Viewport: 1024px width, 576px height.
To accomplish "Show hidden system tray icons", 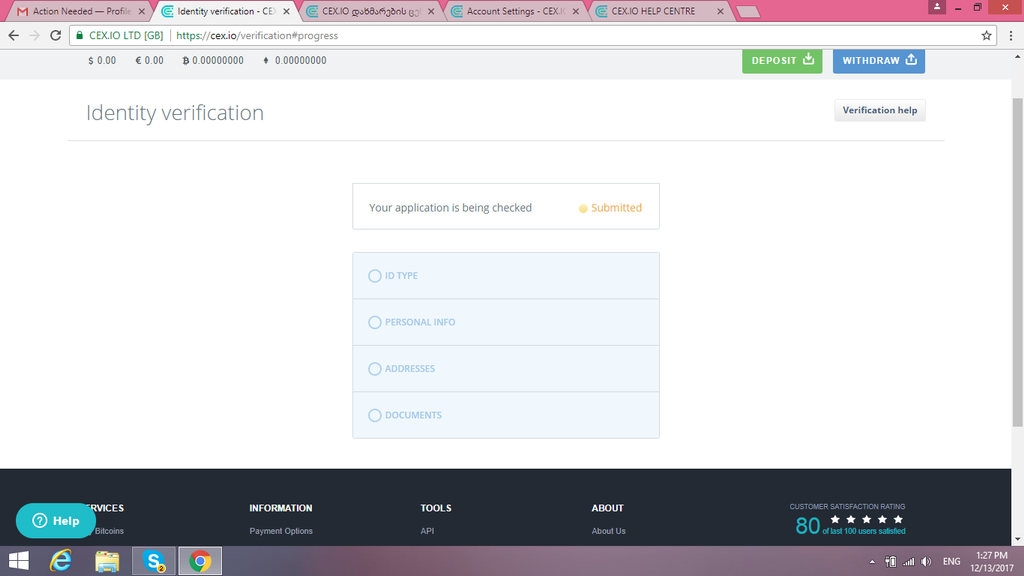I will point(872,562).
